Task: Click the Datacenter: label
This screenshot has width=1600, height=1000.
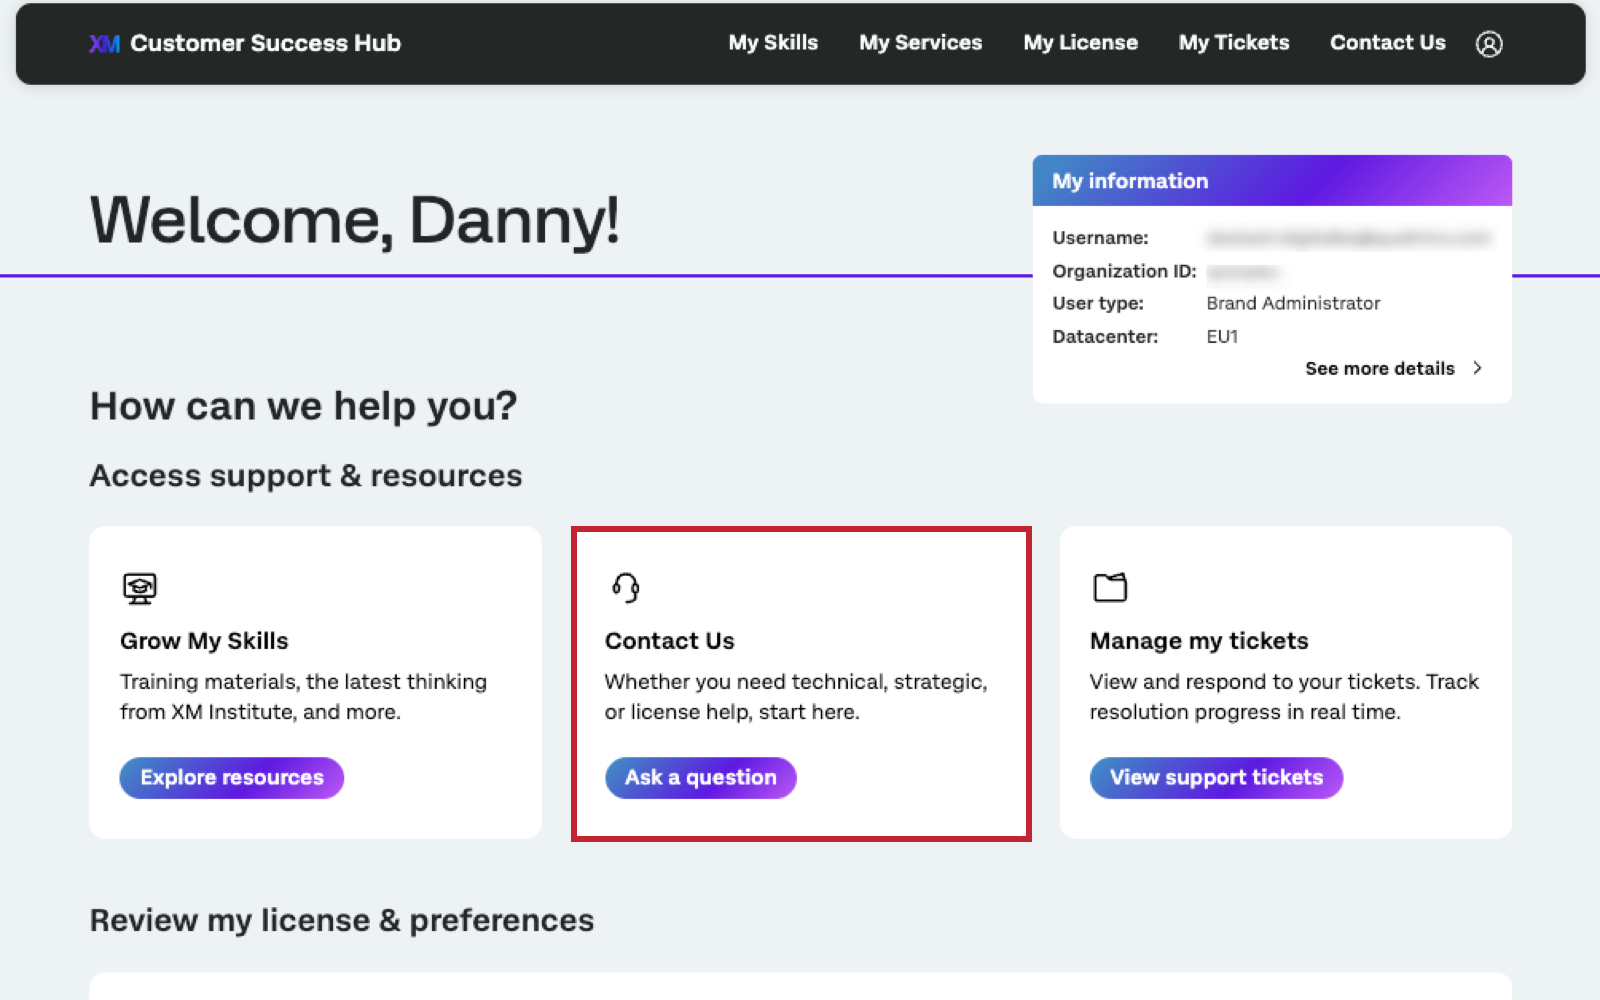Action: tap(1105, 337)
